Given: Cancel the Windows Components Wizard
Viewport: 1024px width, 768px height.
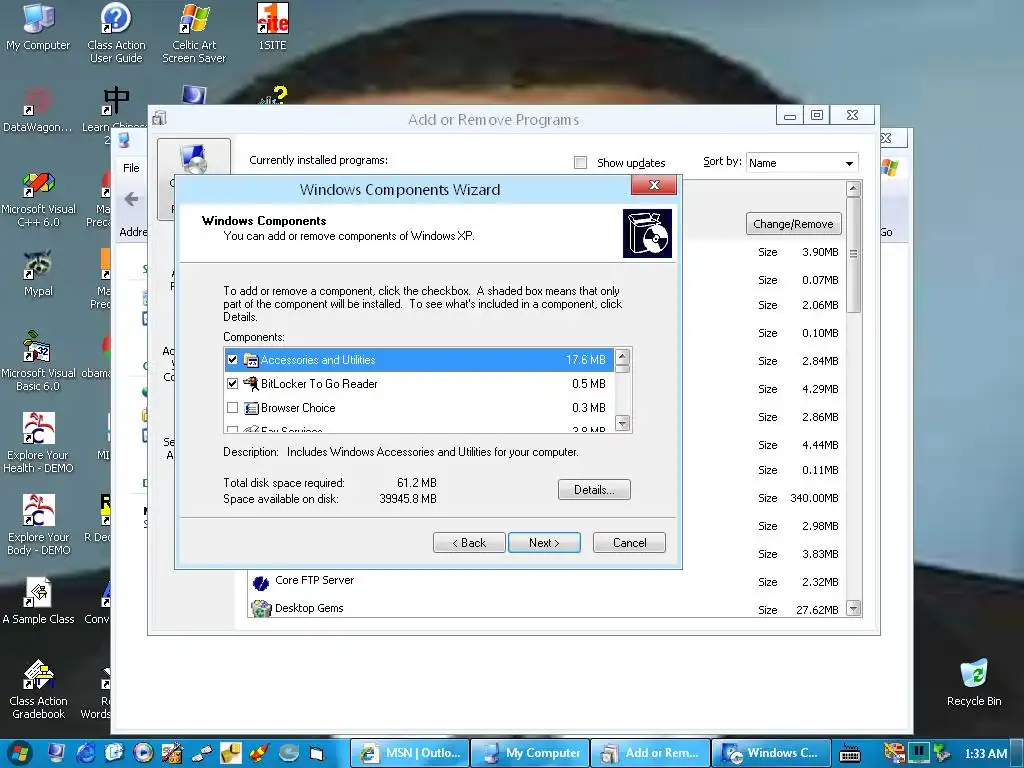Looking at the screenshot, I should (x=630, y=543).
